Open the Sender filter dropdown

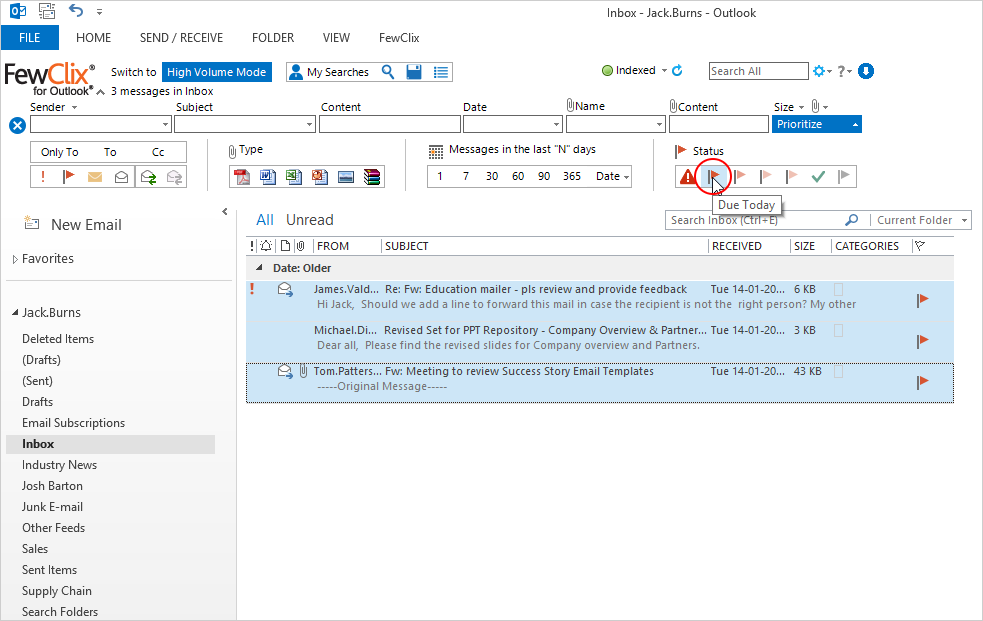pos(165,125)
